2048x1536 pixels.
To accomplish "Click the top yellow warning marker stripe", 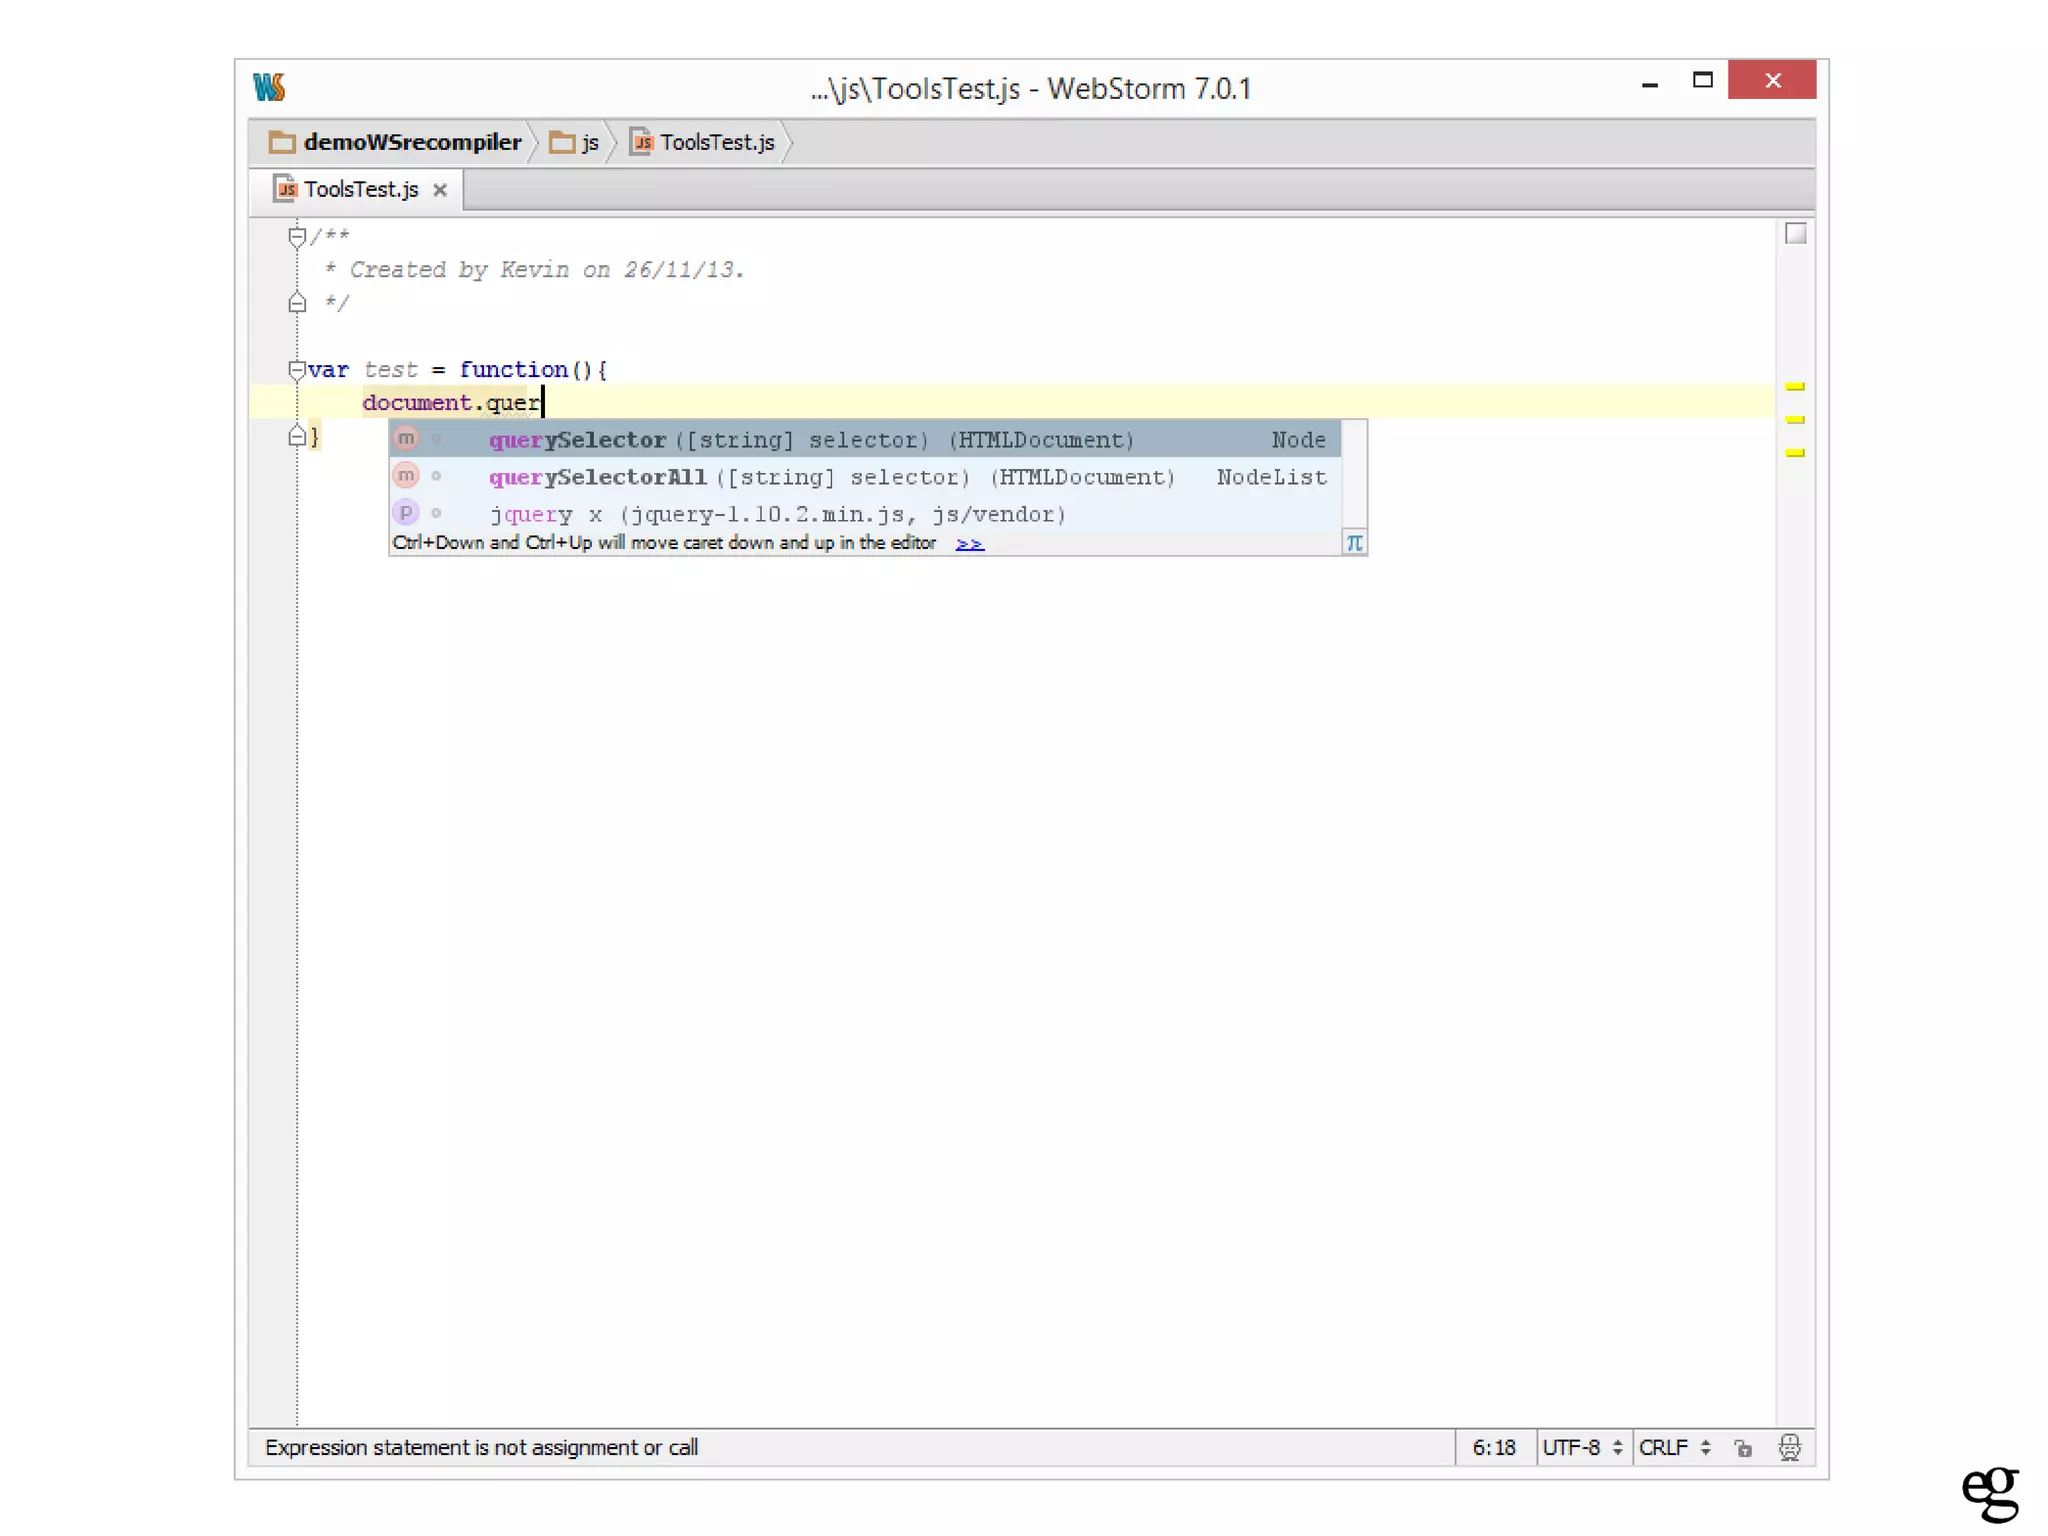I will (1795, 387).
